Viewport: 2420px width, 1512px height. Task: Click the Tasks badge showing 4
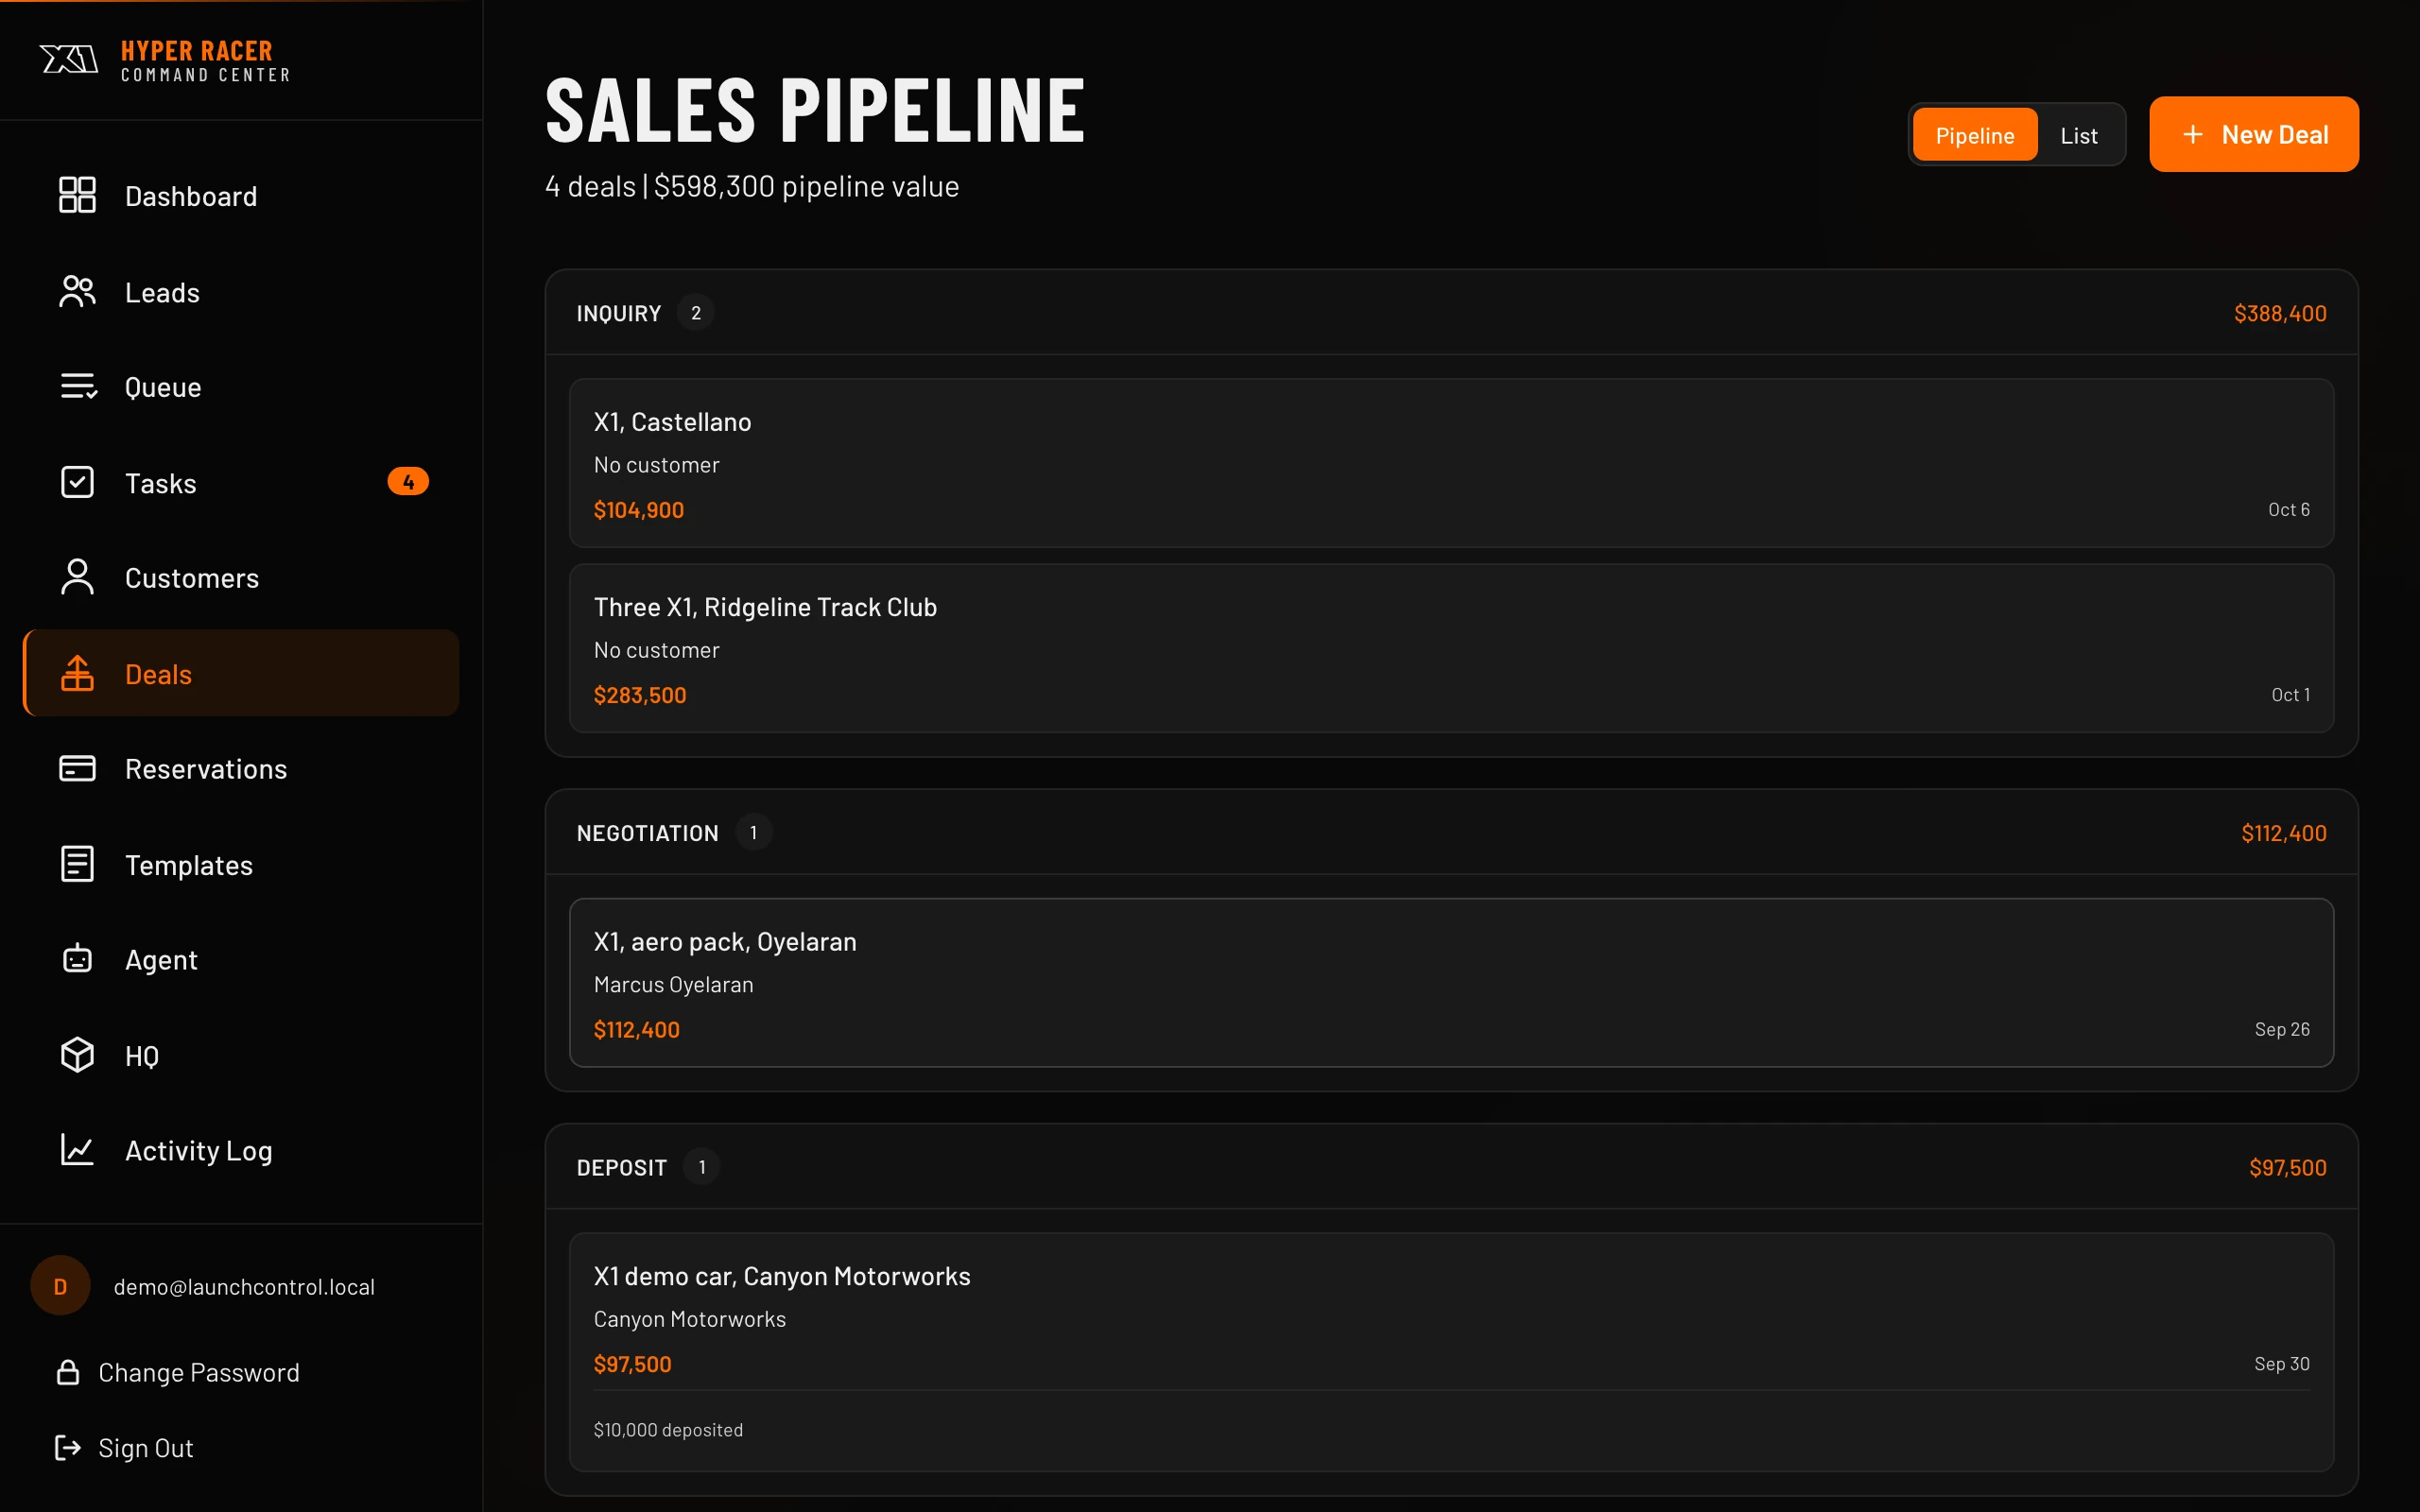click(x=408, y=482)
